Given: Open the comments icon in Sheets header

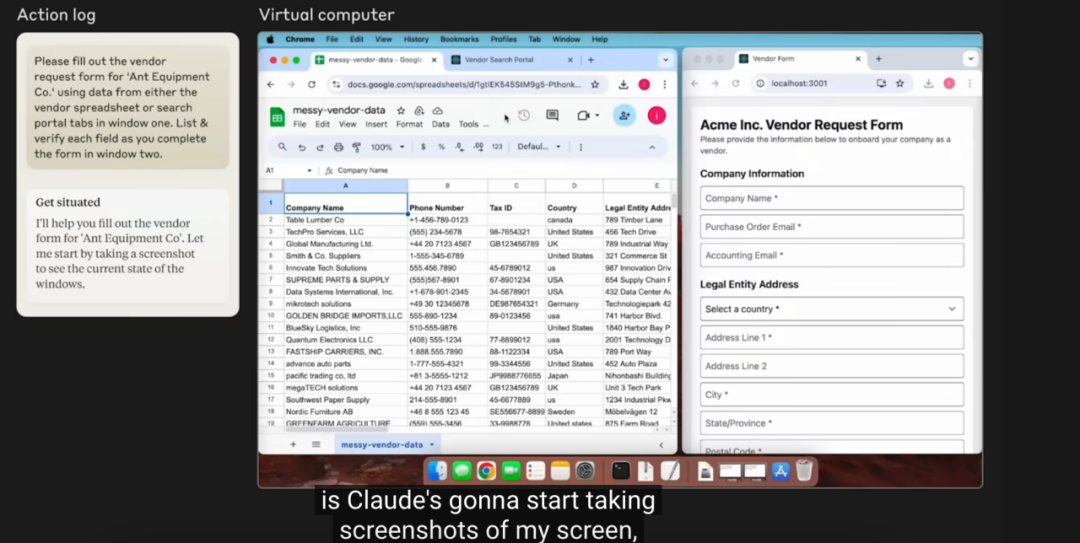Looking at the screenshot, I should coord(552,116).
